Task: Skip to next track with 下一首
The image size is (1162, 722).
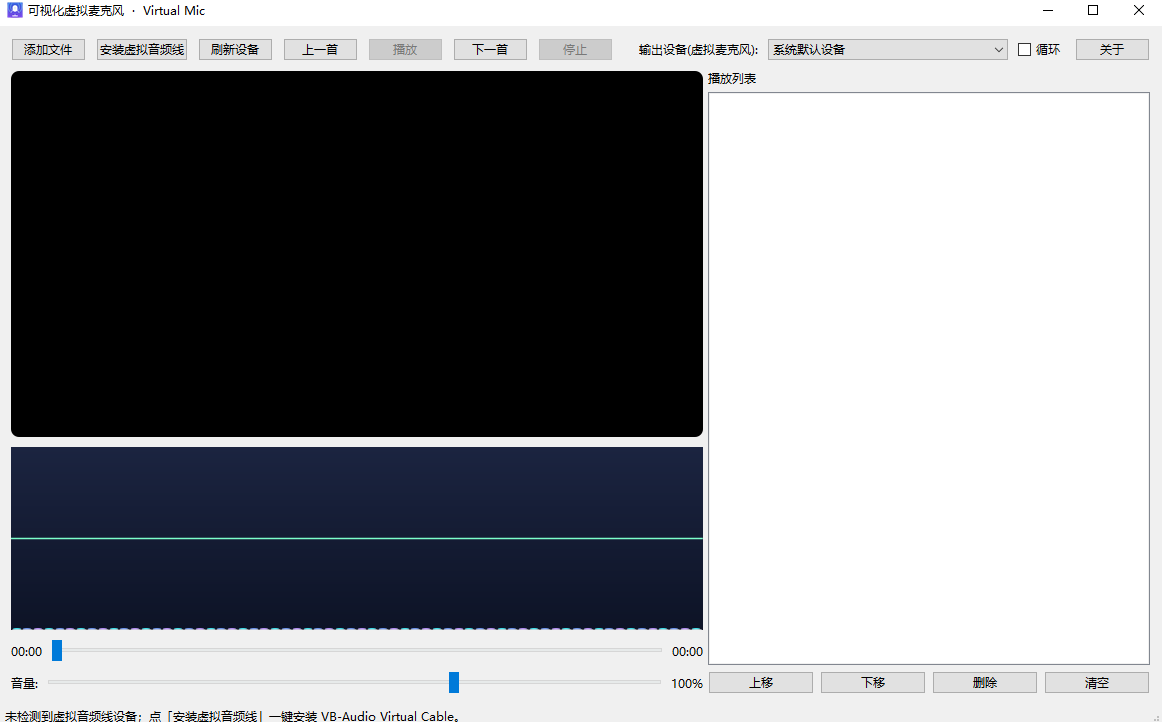Action: pyautogui.click(x=490, y=50)
